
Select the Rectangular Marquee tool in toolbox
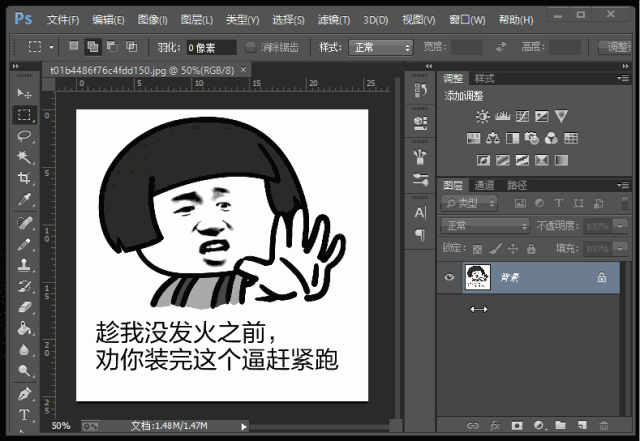point(24,115)
